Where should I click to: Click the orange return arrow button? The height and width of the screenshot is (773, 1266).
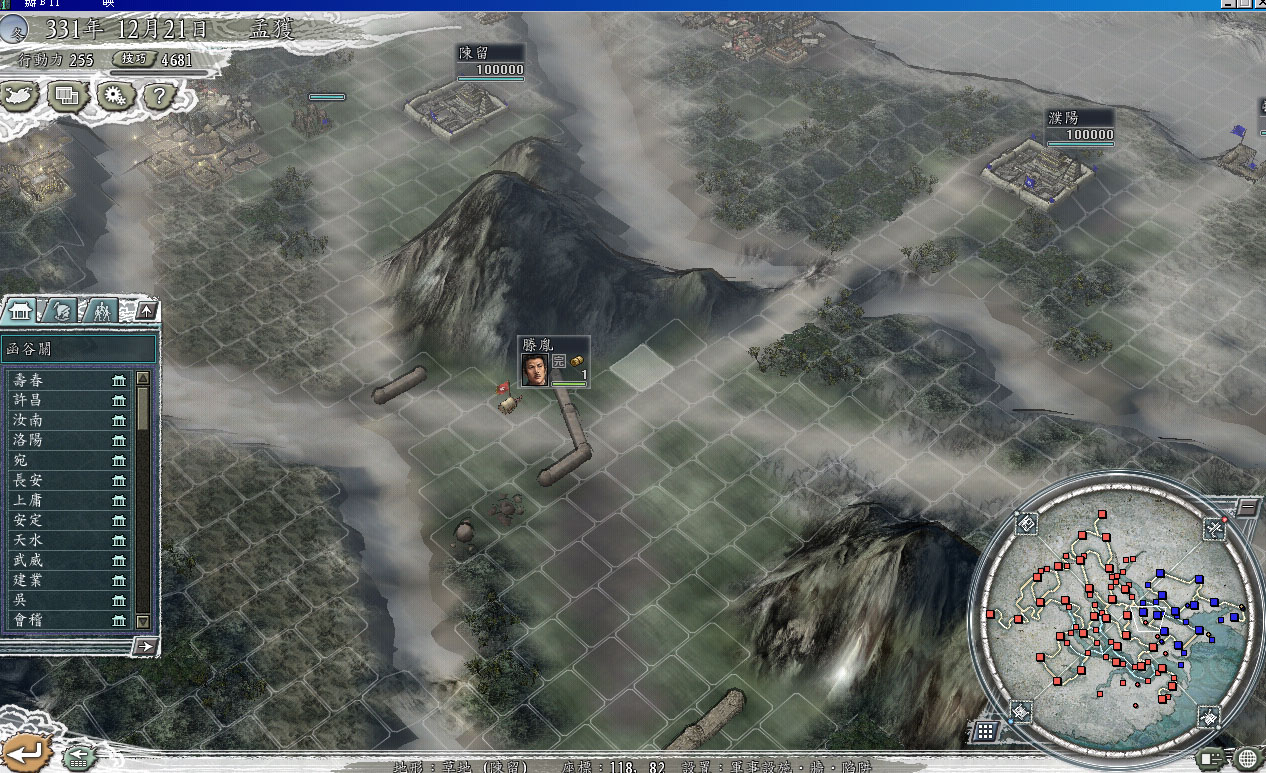pos(26,751)
